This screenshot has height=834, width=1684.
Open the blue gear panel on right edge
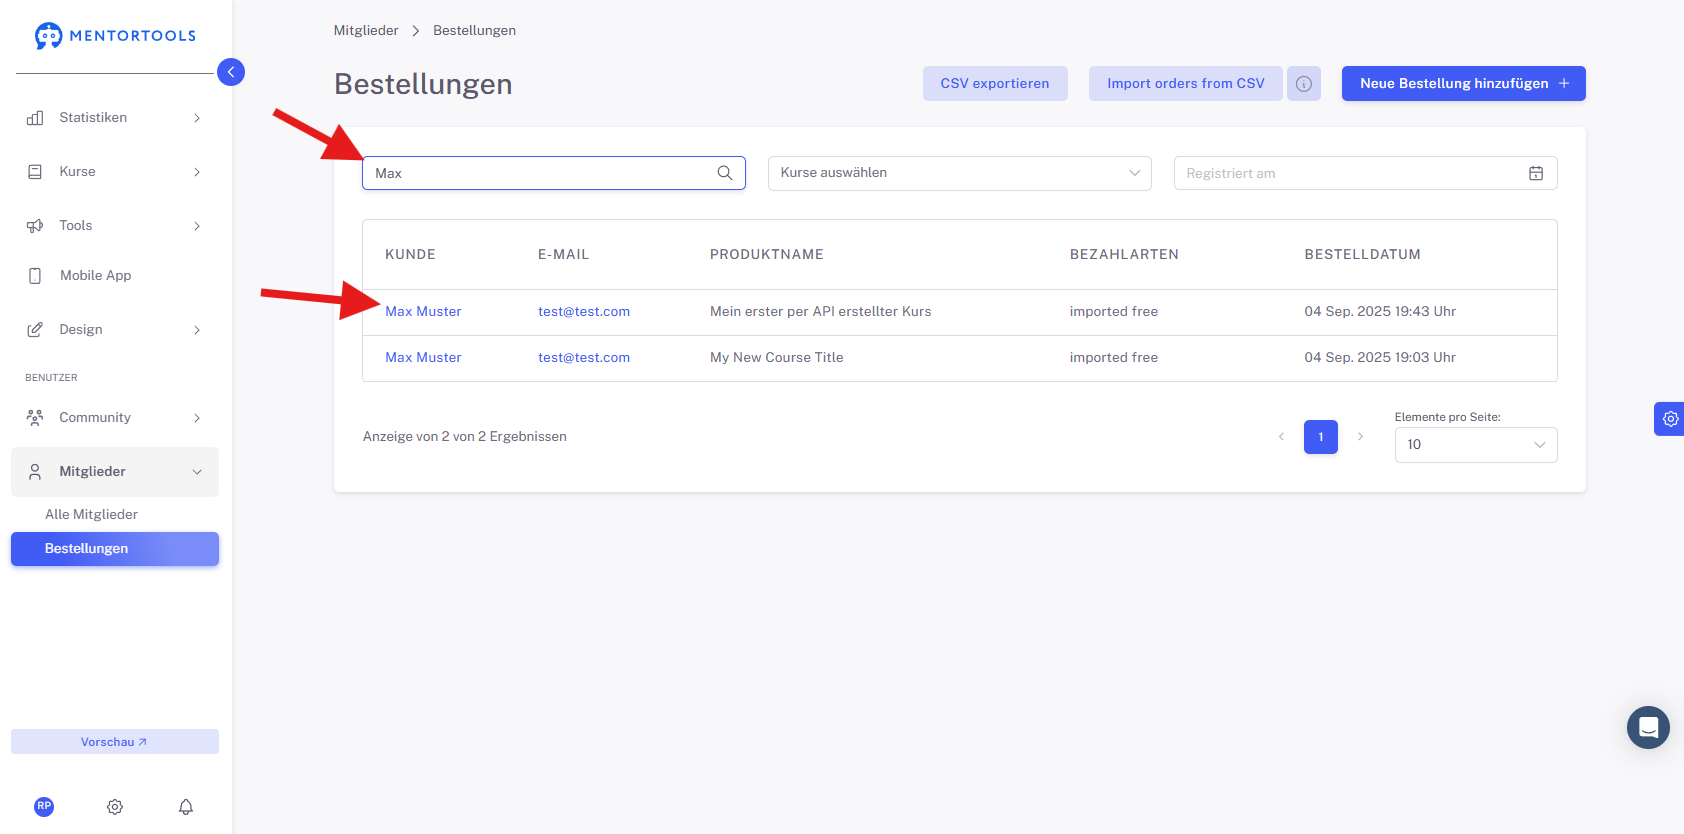[1670, 419]
